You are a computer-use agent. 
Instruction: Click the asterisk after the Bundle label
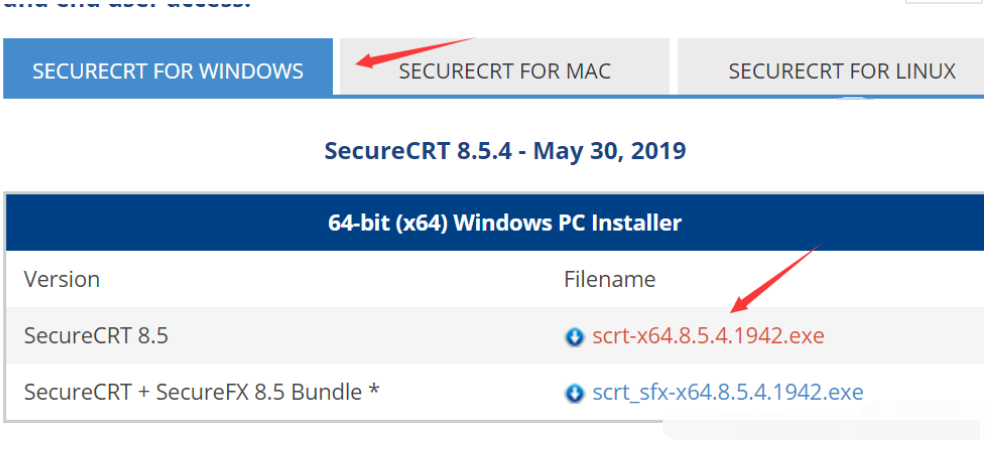(x=374, y=390)
